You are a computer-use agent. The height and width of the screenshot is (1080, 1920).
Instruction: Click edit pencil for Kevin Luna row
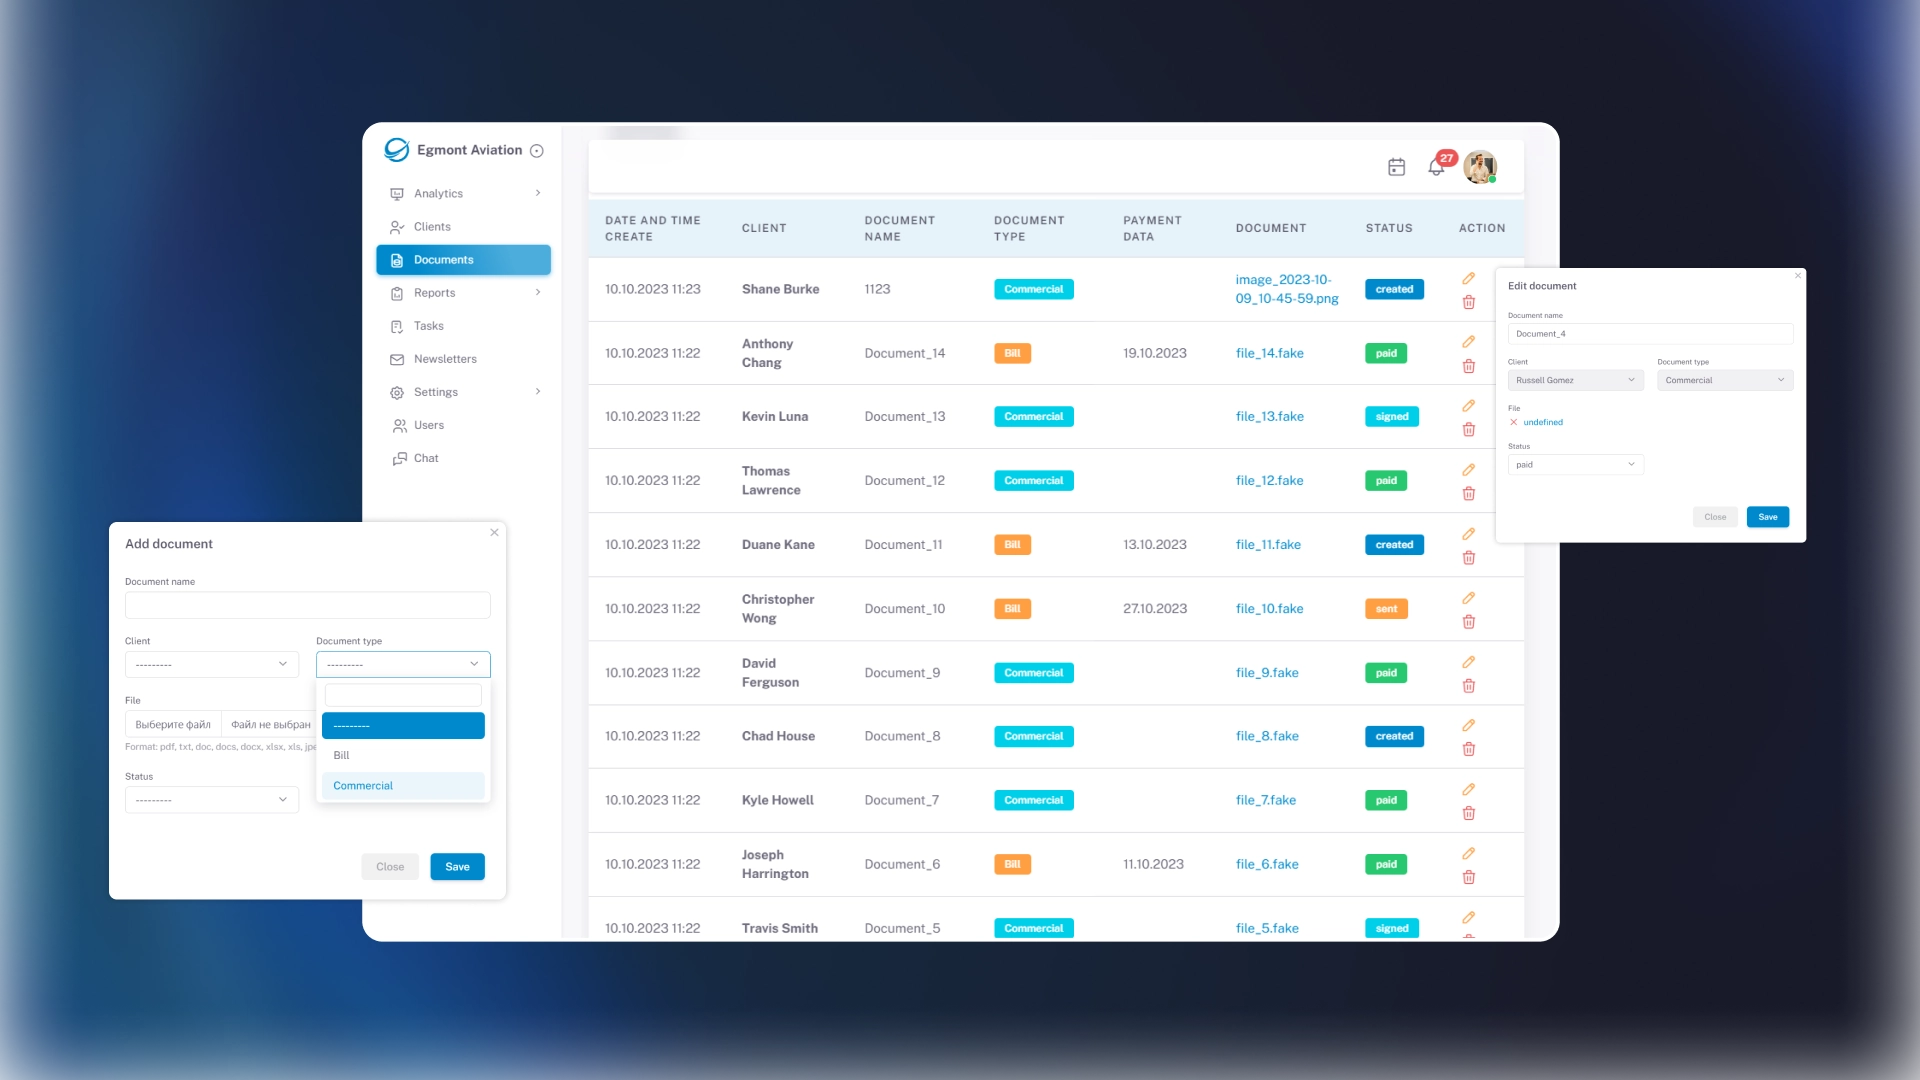coord(1468,405)
